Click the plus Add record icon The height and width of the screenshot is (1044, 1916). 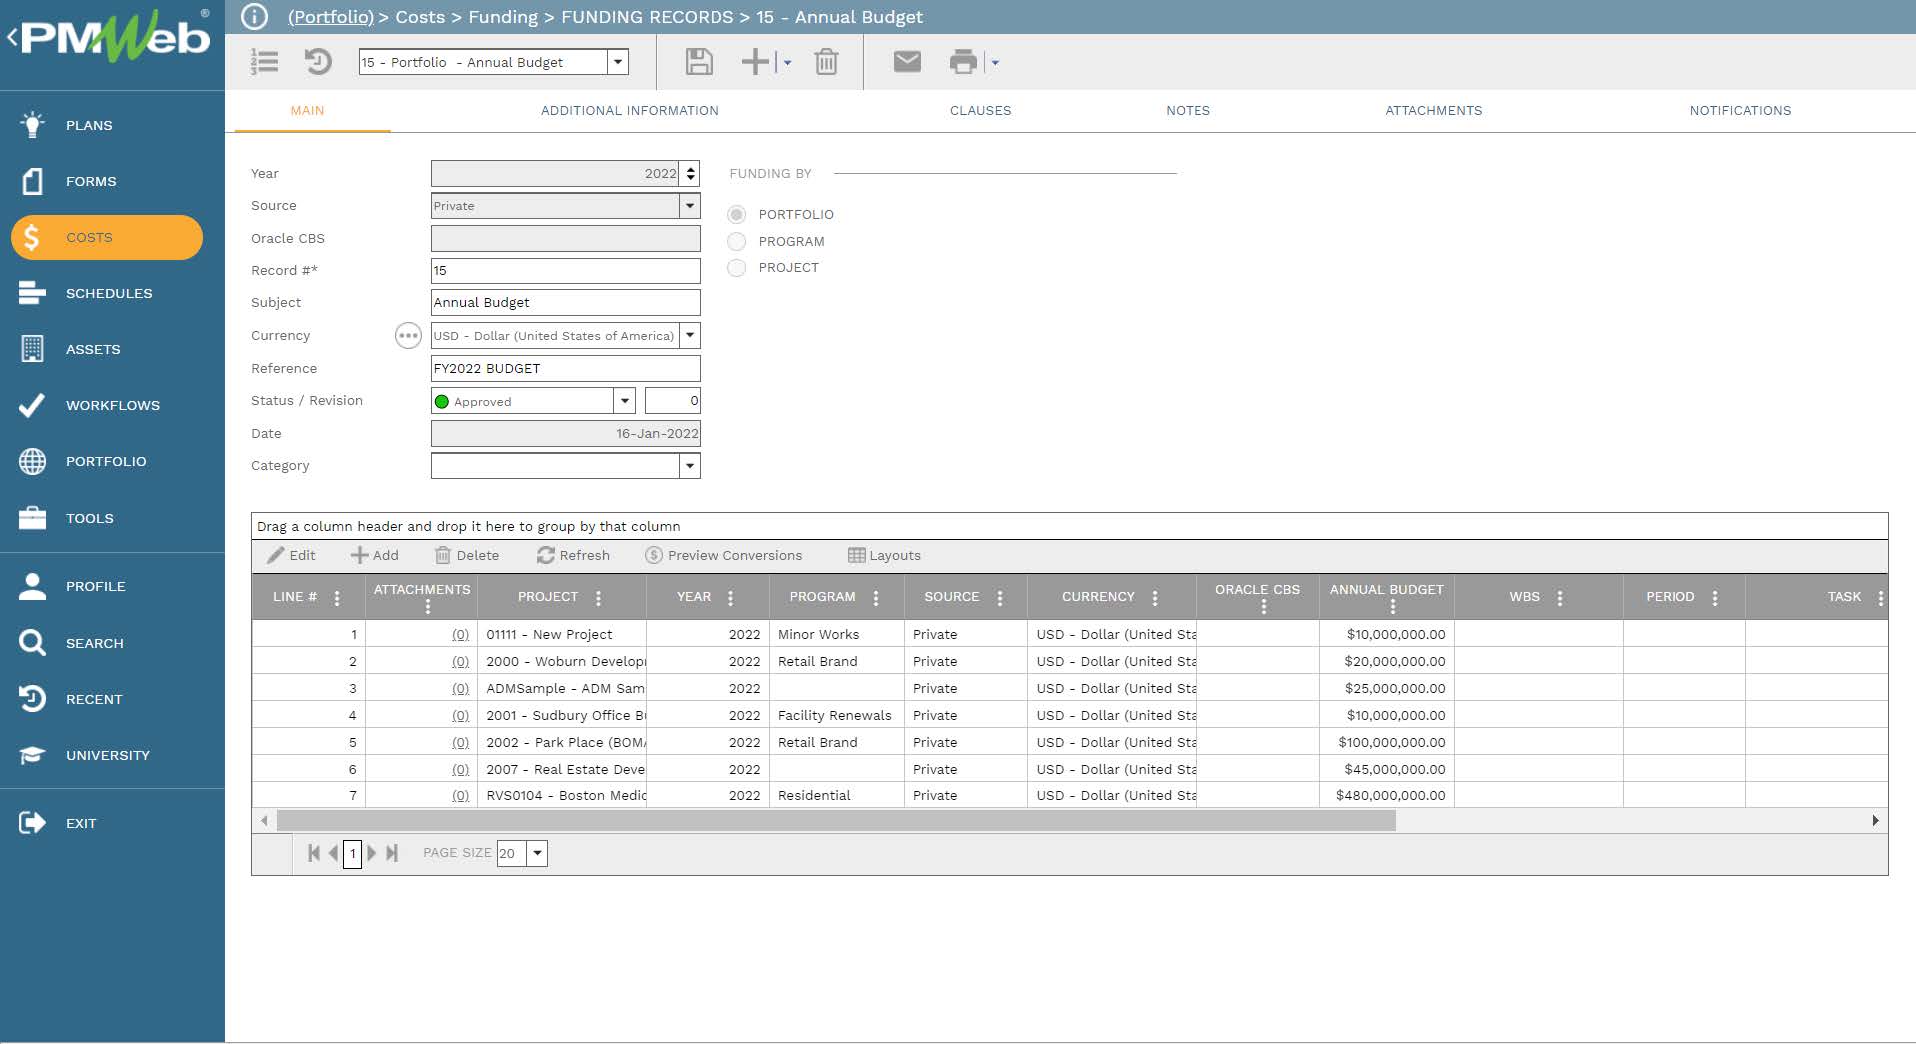tap(755, 62)
